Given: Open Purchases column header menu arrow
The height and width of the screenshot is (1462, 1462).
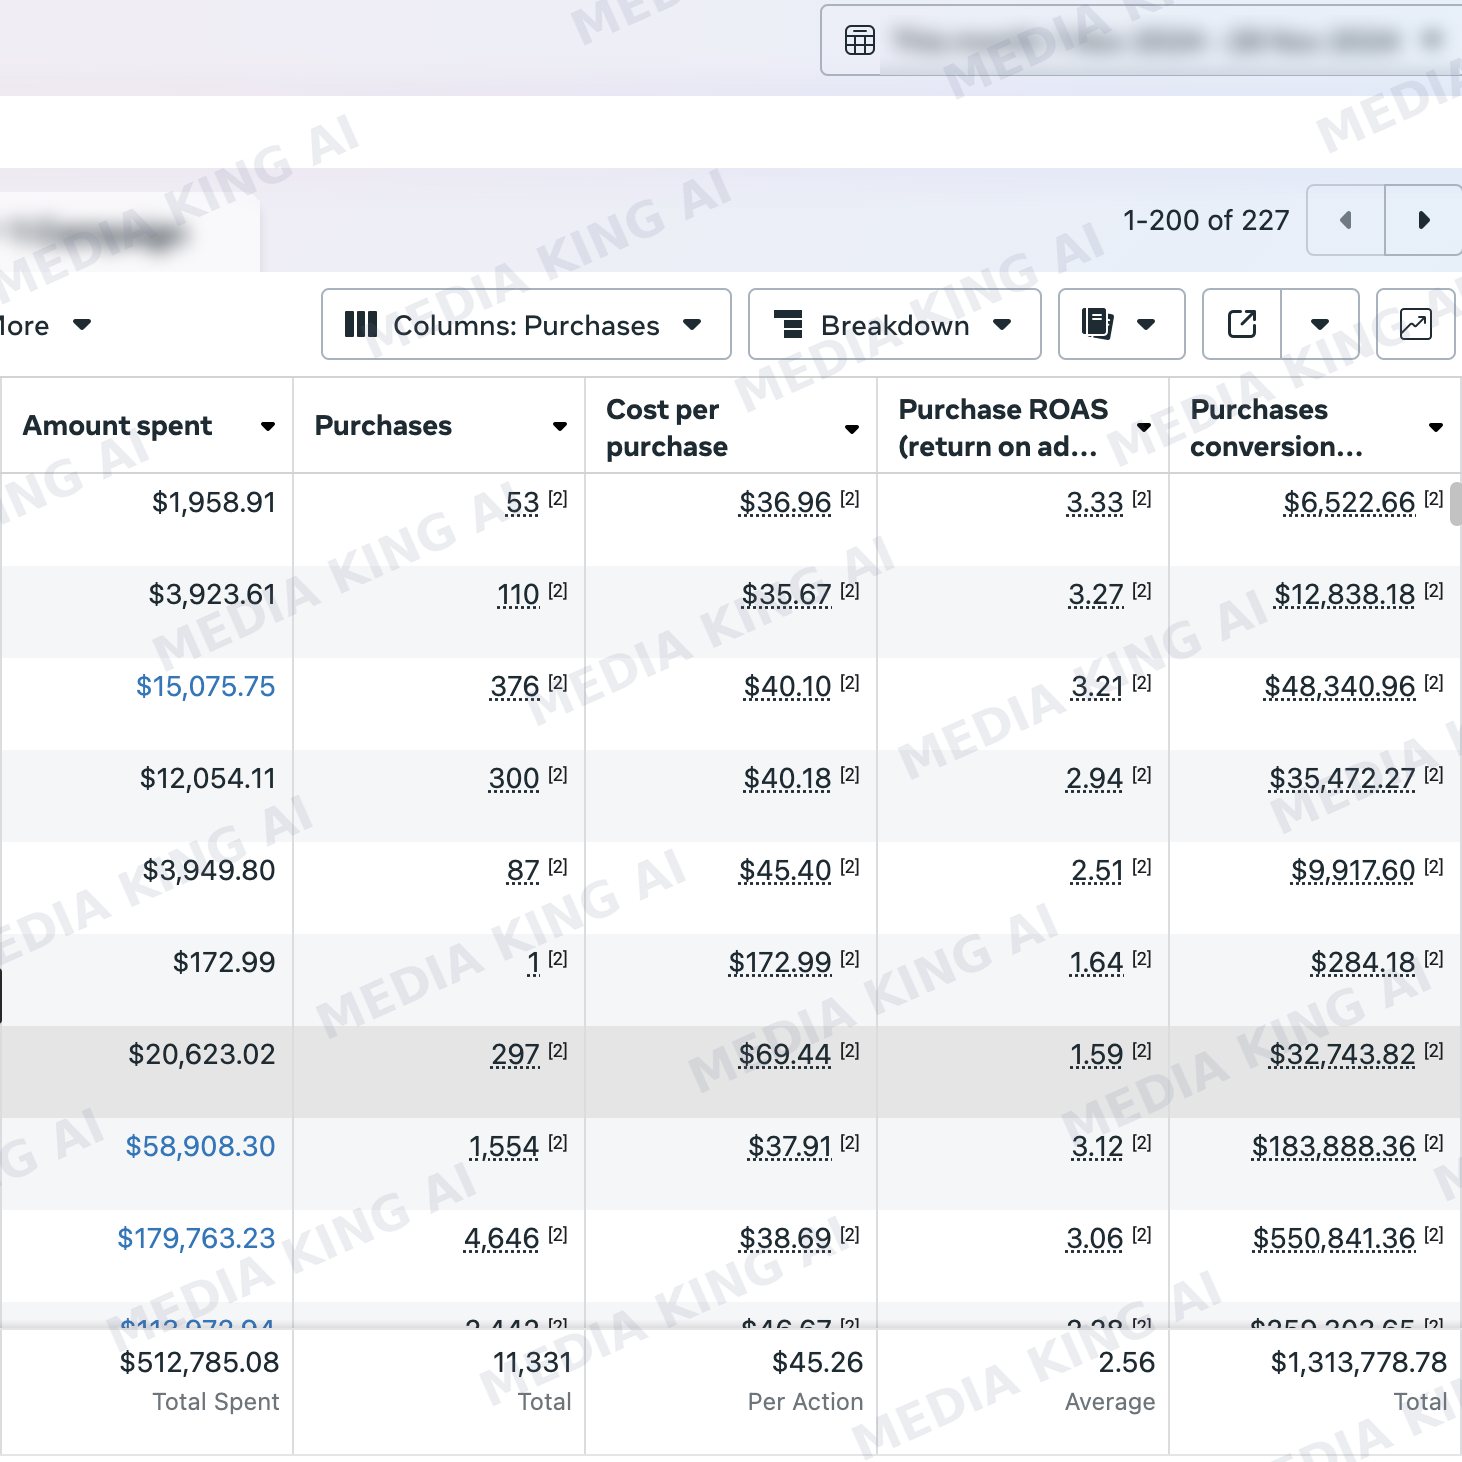Looking at the screenshot, I should coord(560,426).
